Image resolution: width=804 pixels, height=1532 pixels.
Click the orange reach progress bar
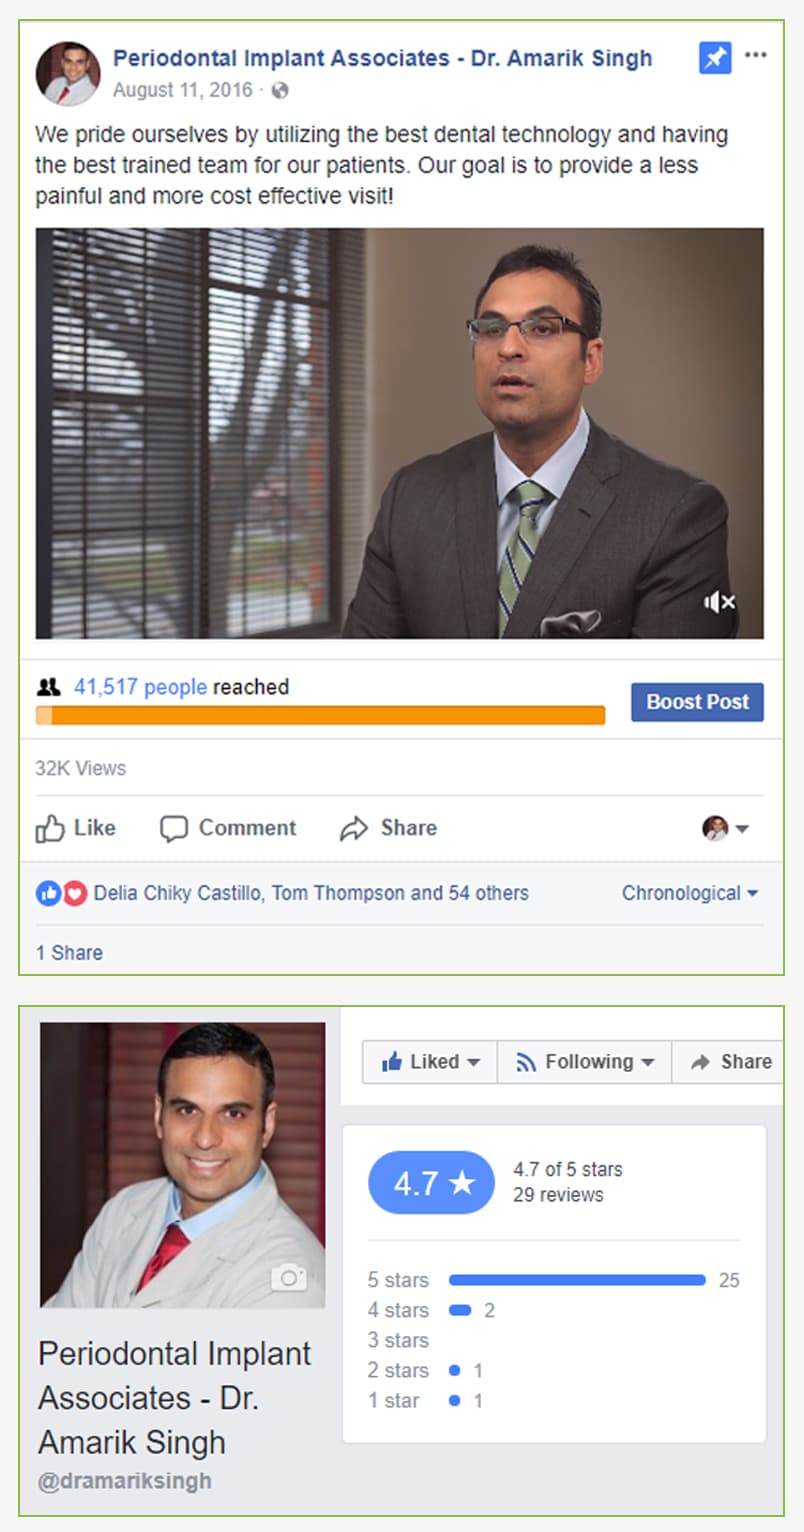(320, 715)
